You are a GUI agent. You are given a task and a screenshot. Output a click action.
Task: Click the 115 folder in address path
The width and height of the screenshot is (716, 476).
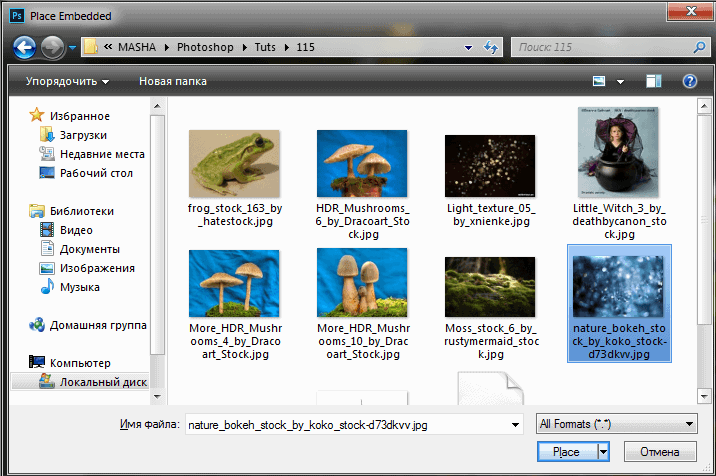pyautogui.click(x=306, y=47)
